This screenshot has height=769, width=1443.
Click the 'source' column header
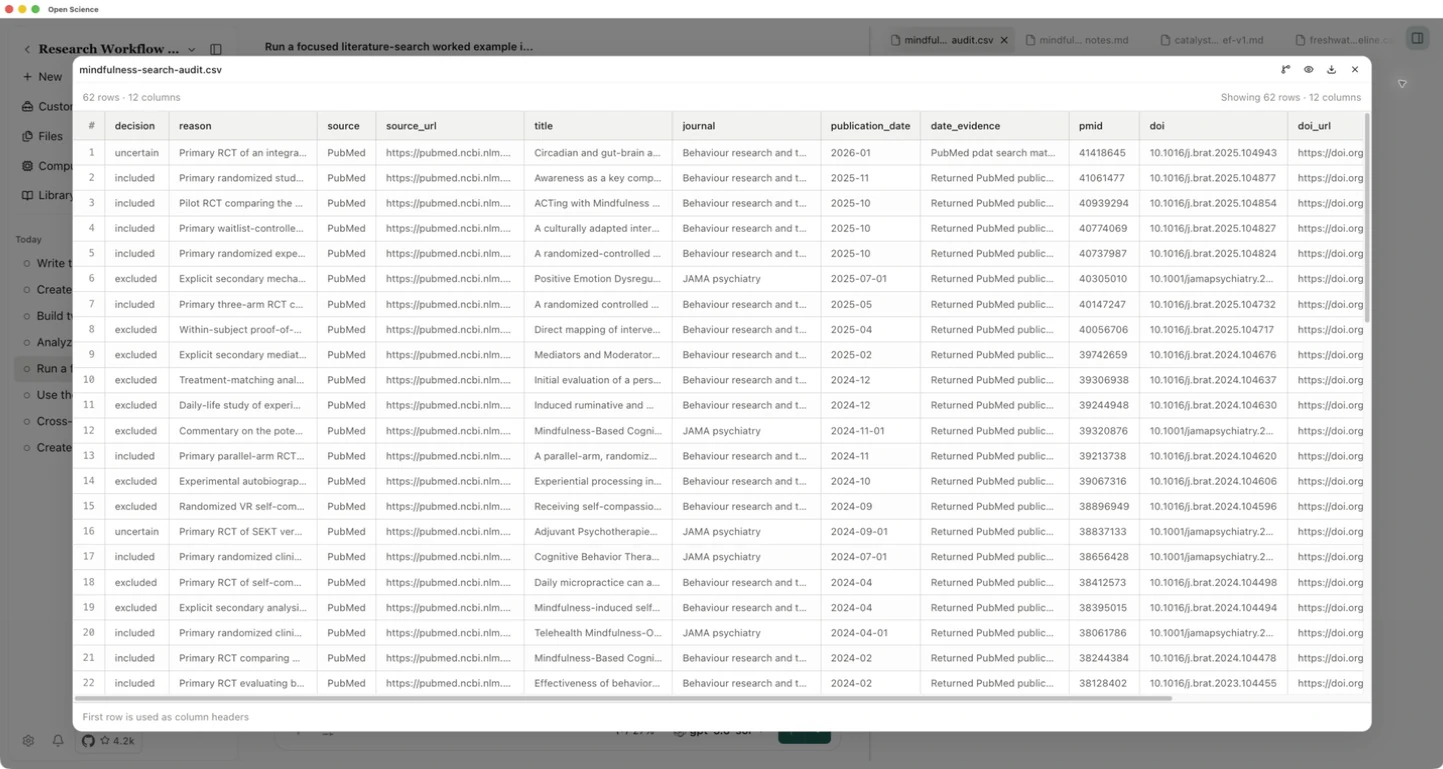(346, 126)
